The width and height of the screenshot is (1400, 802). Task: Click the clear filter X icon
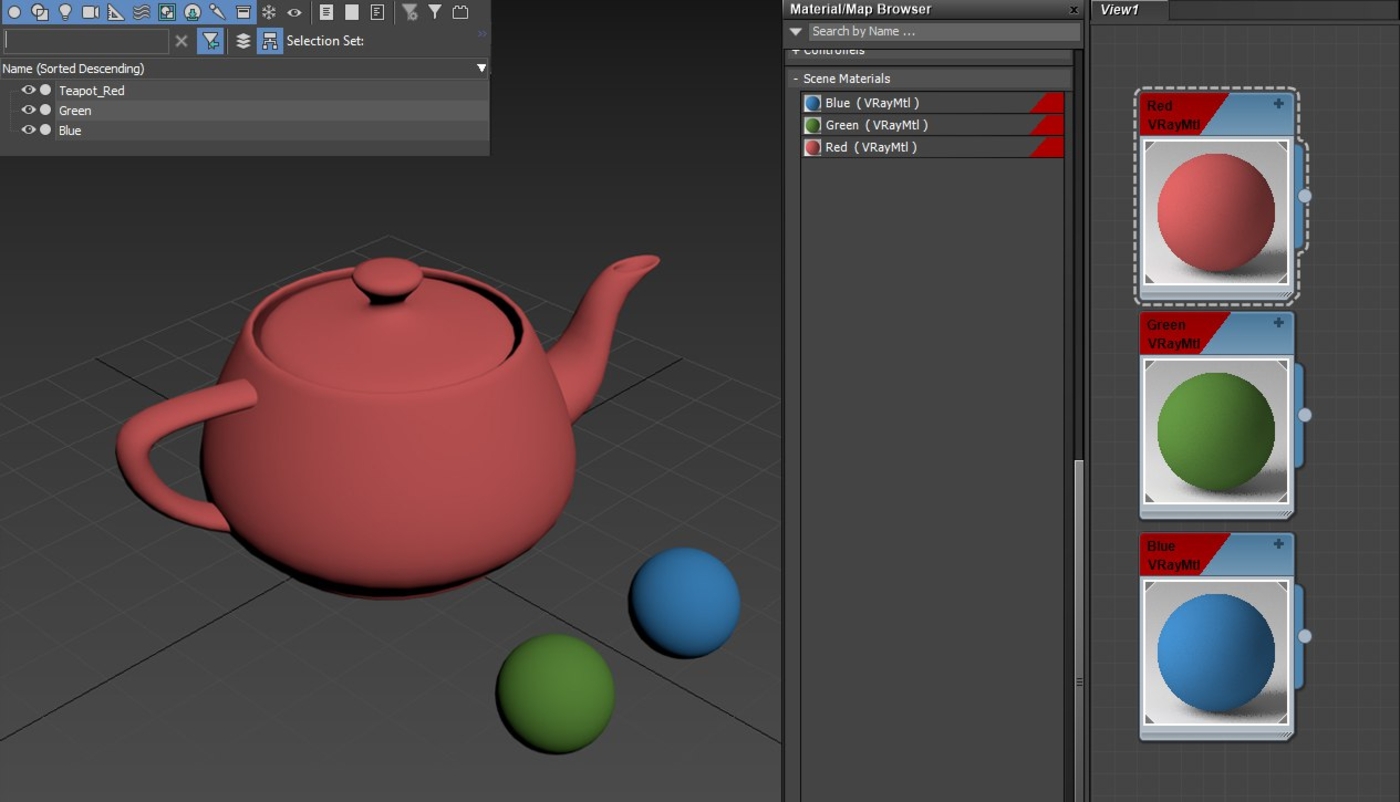[x=181, y=41]
